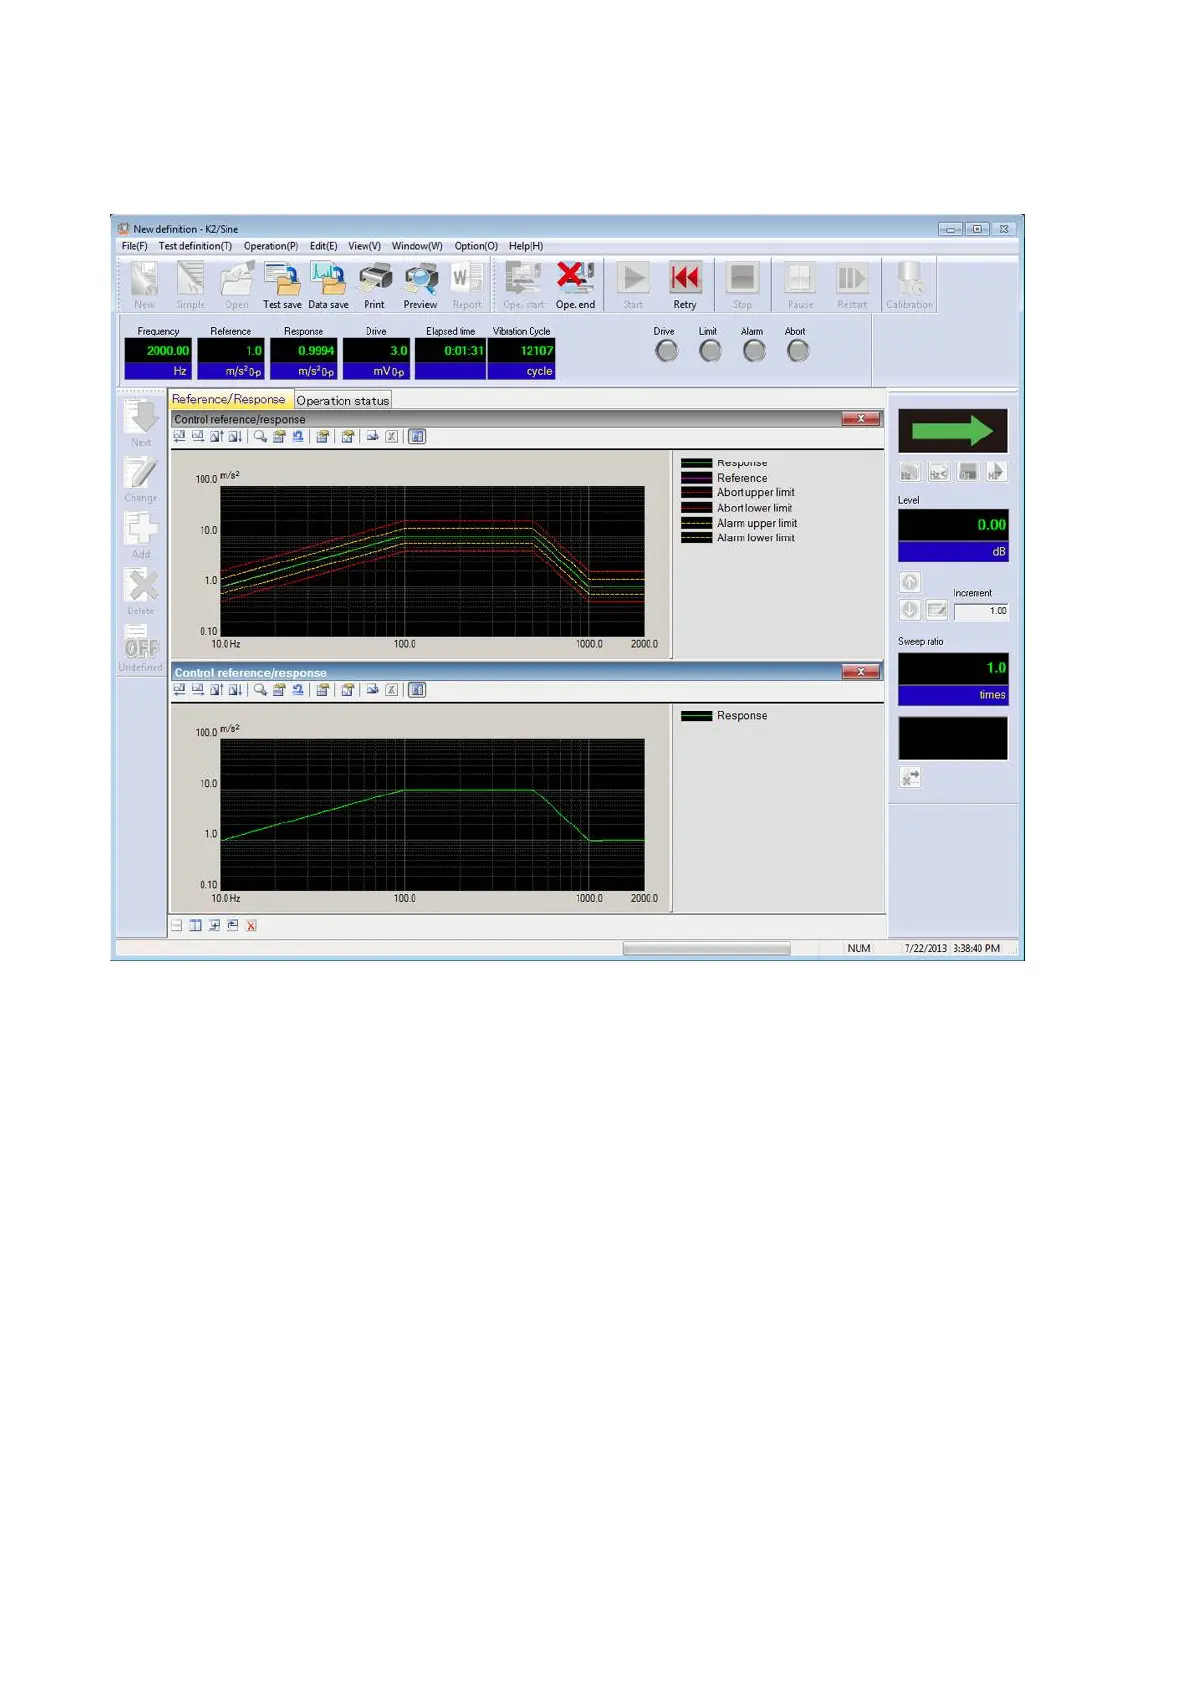Open the Option(O) menu
Screen dimensions: 1191x1684
[476, 246]
